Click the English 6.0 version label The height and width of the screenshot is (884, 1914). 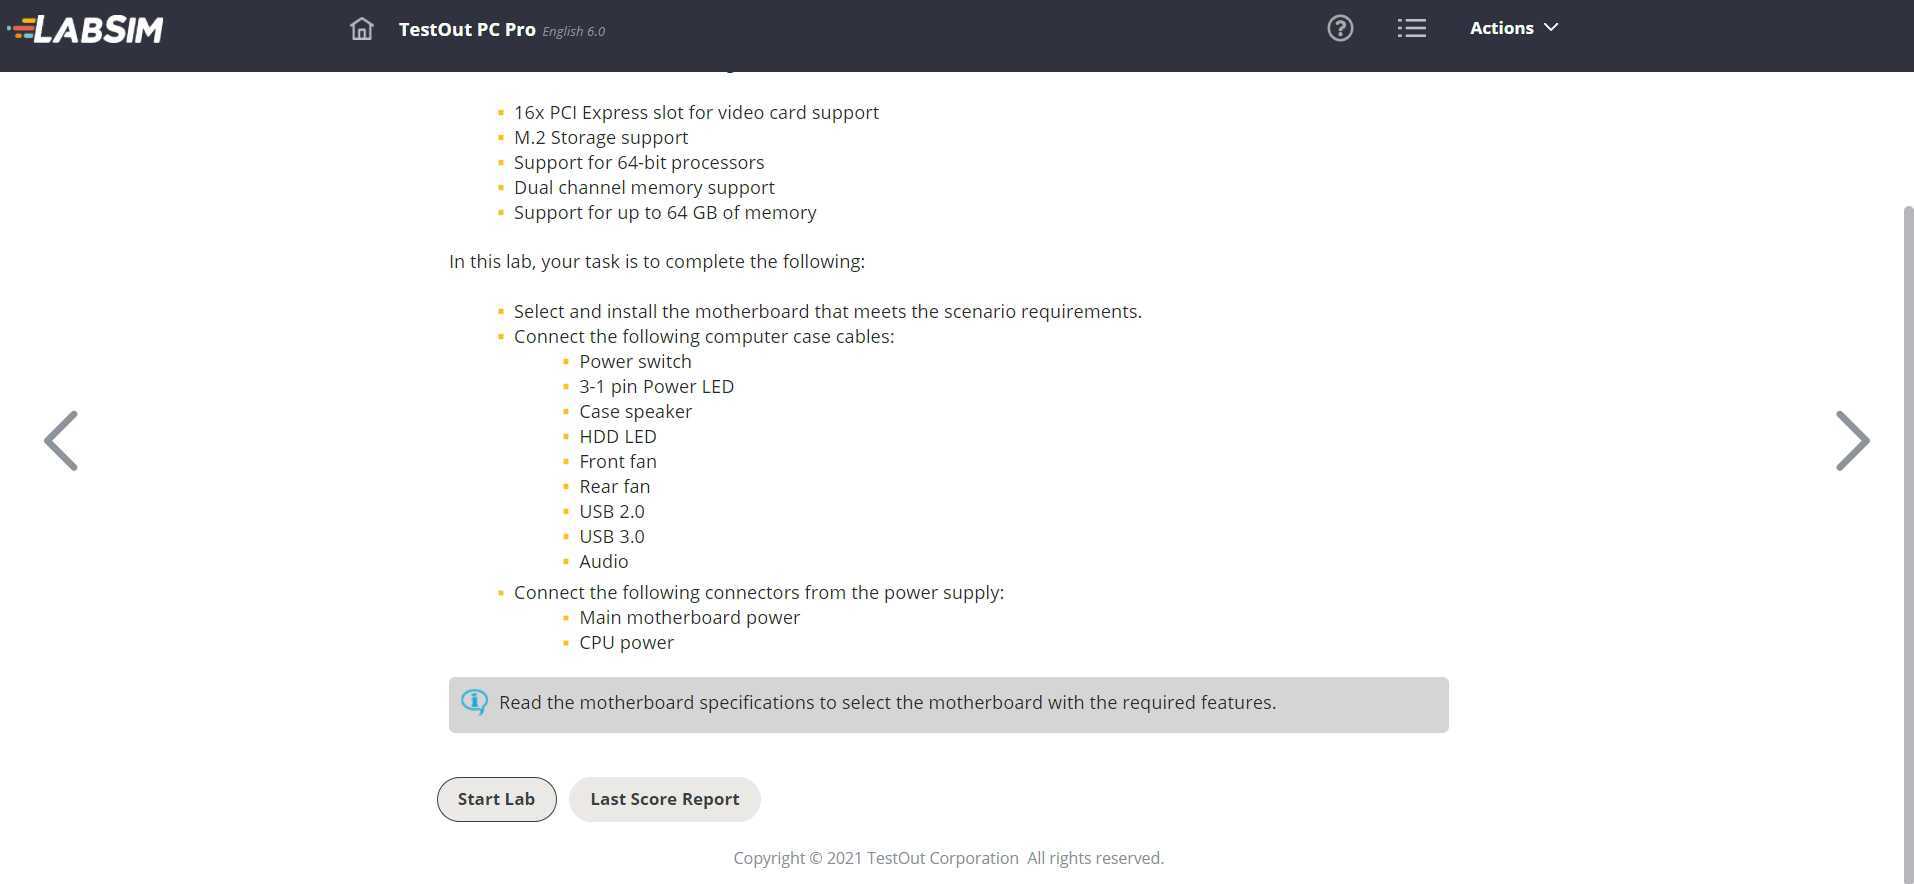click(x=574, y=31)
